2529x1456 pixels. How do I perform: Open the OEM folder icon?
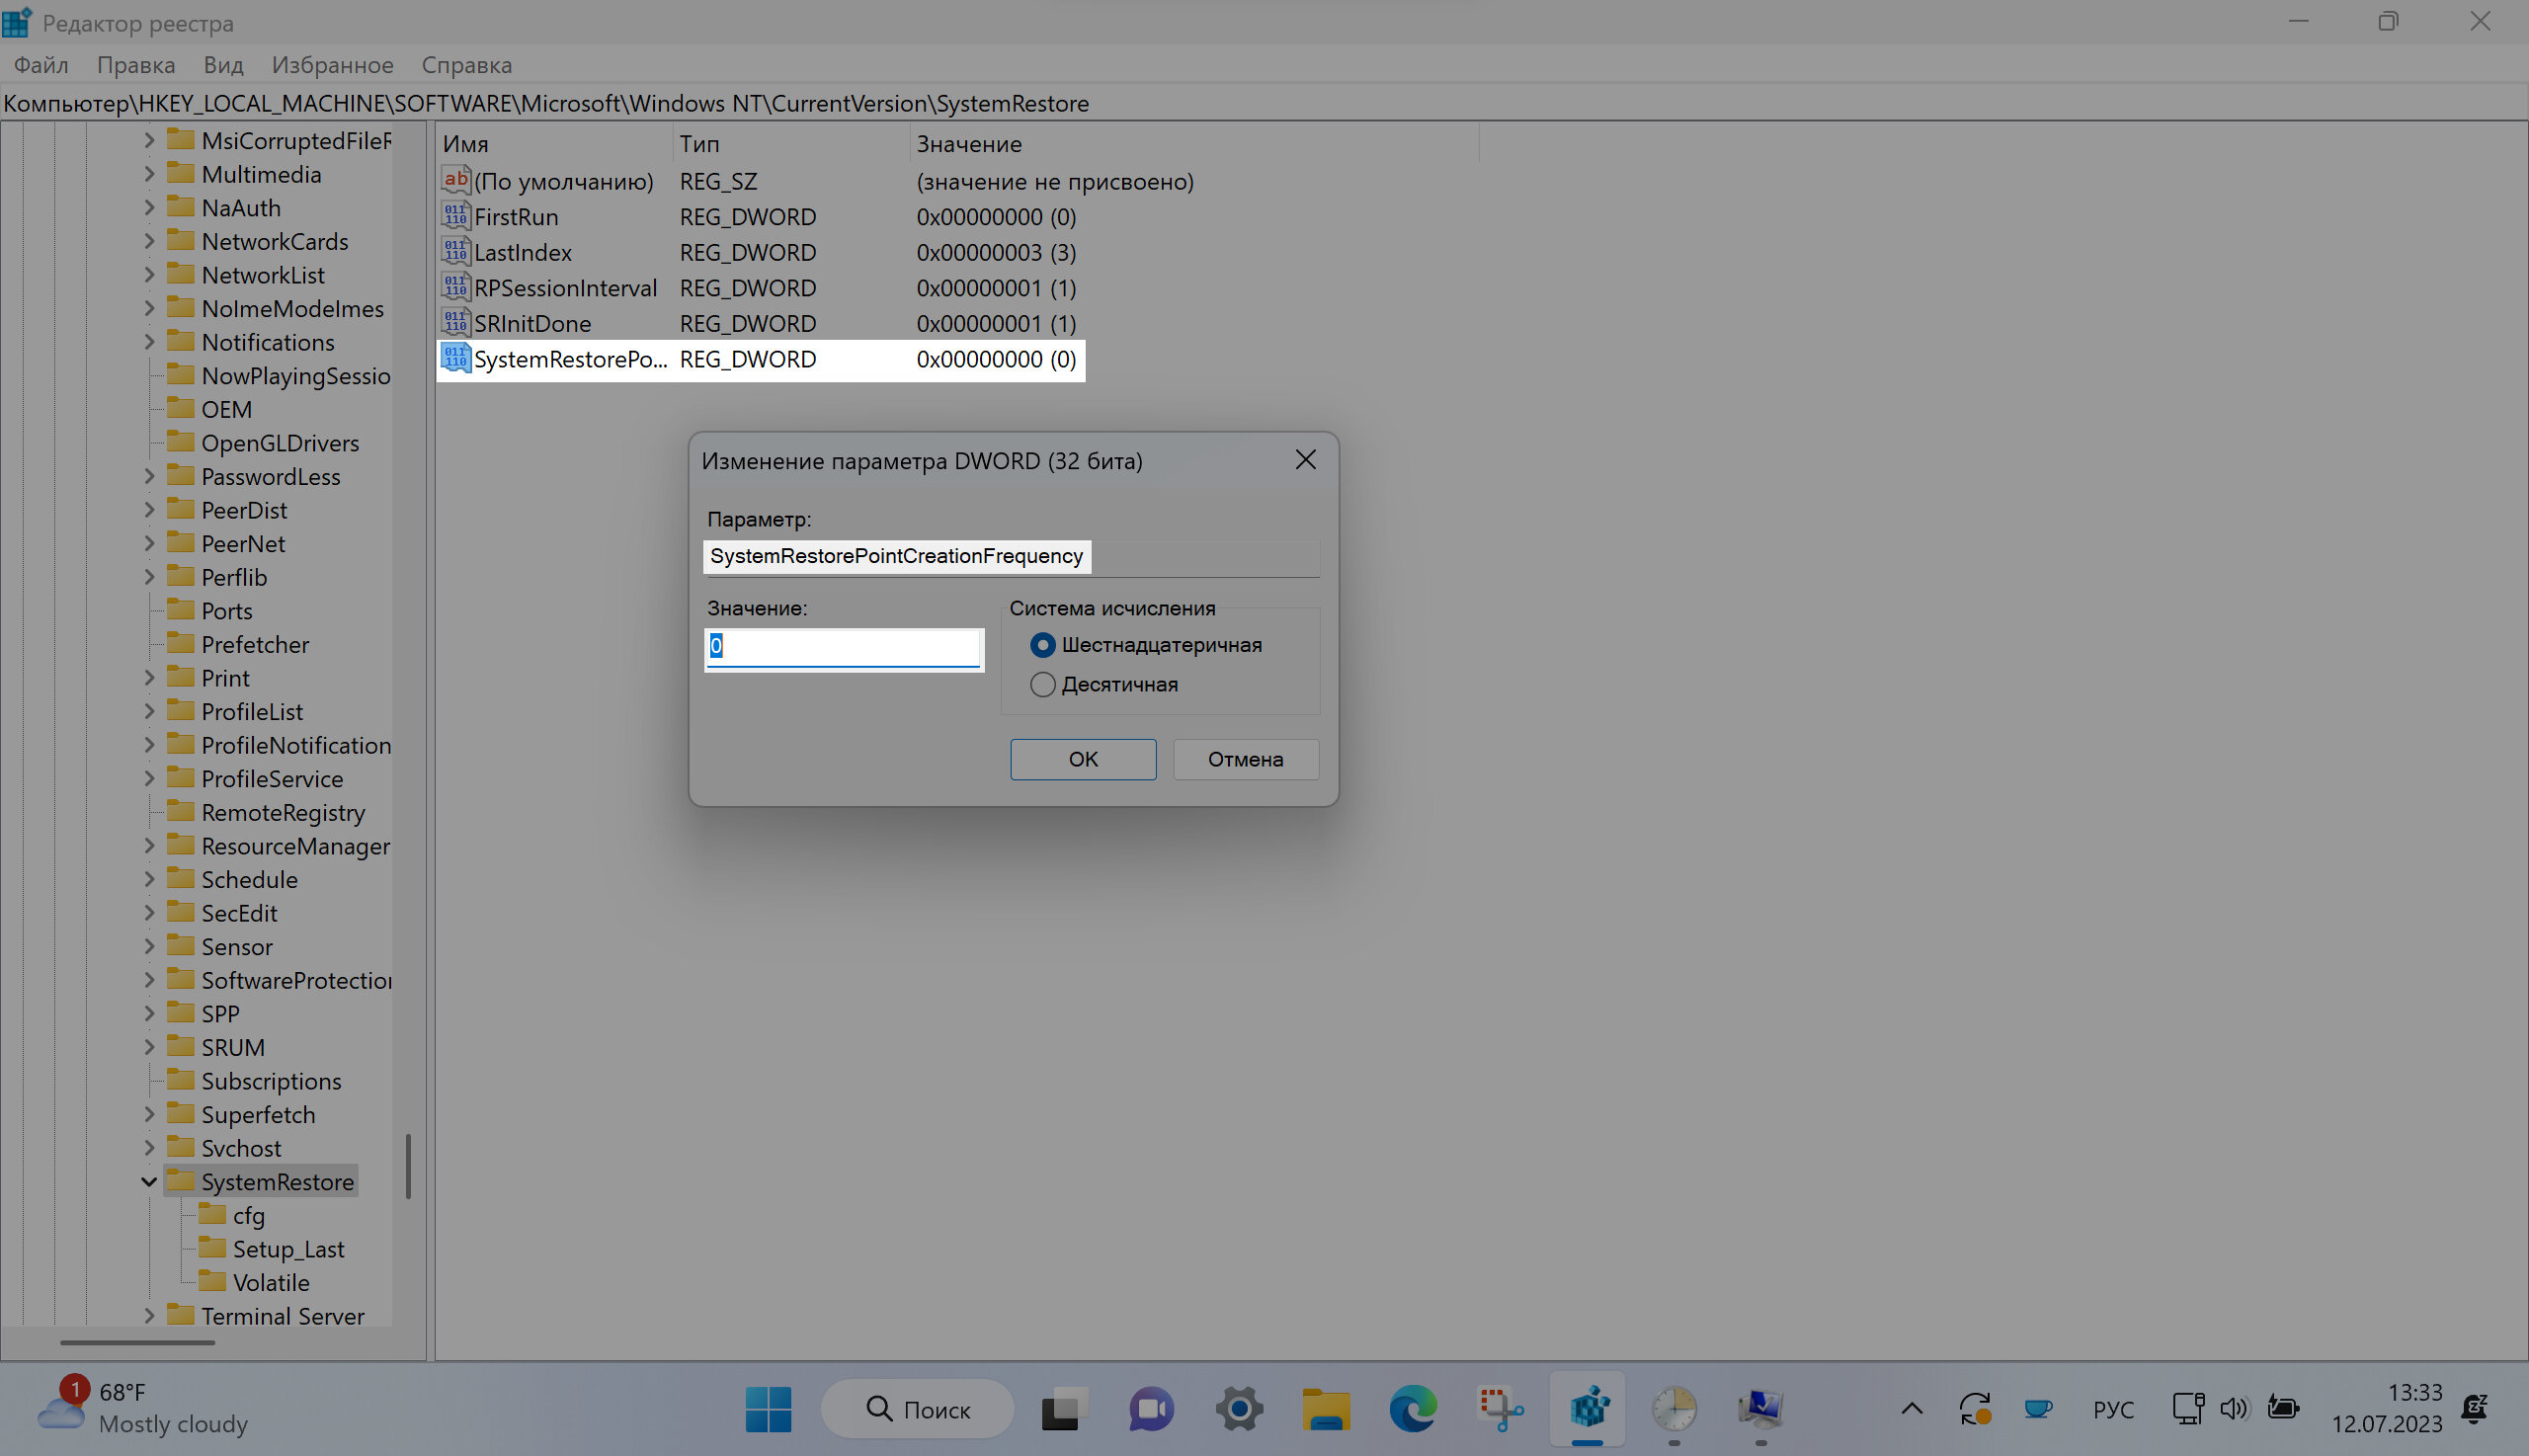pyautogui.click(x=181, y=408)
